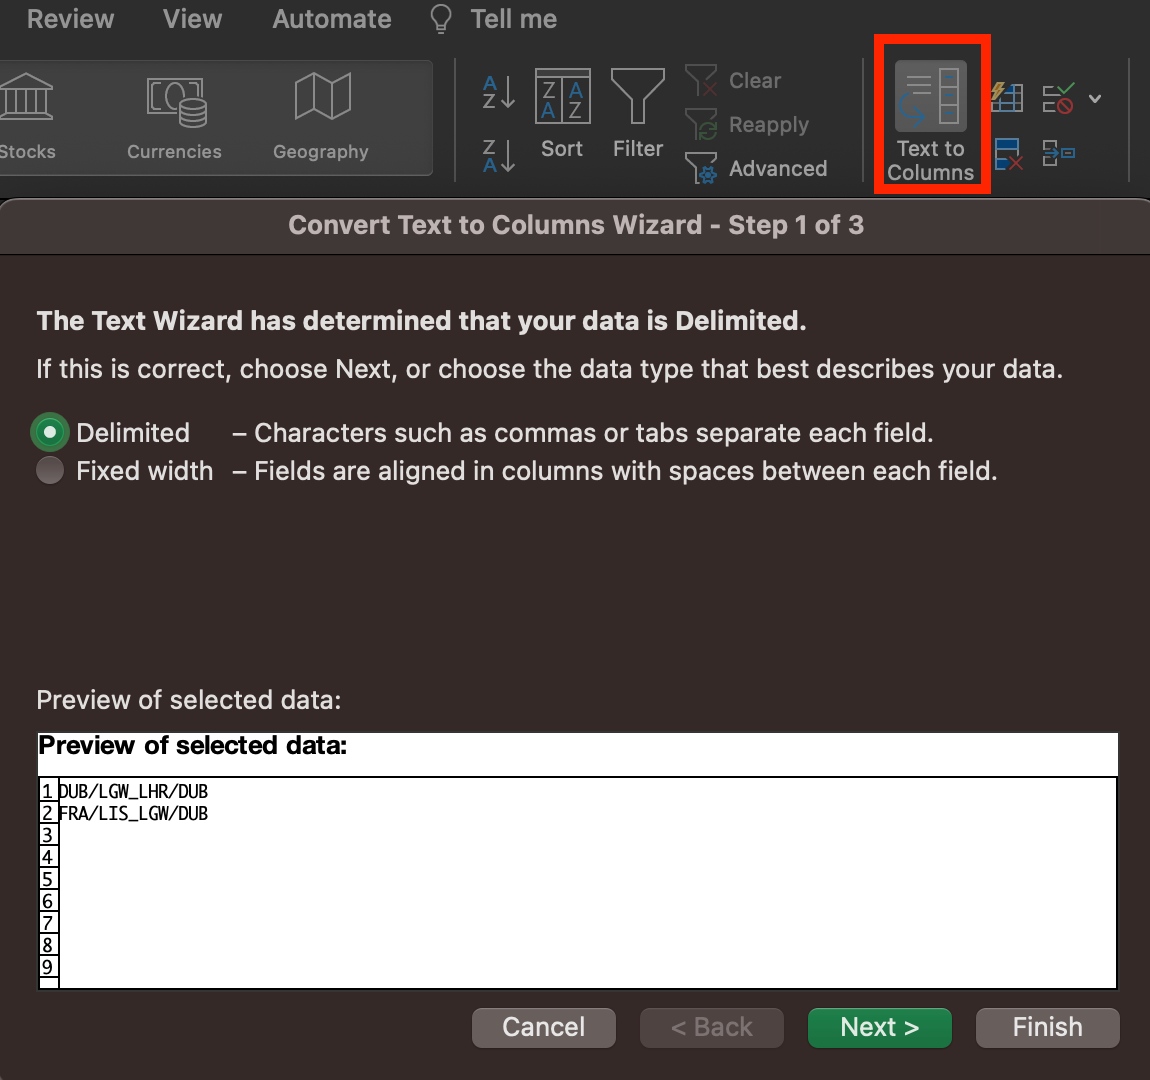Screen dimensions: 1150x1080
Task: Expand the Data Validation dropdown arrow
Action: tap(1095, 98)
